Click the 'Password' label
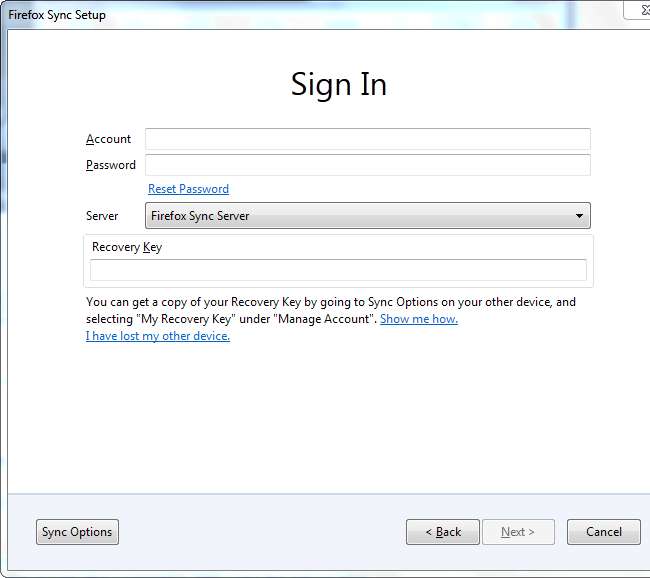650x578 pixels. point(111,165)
